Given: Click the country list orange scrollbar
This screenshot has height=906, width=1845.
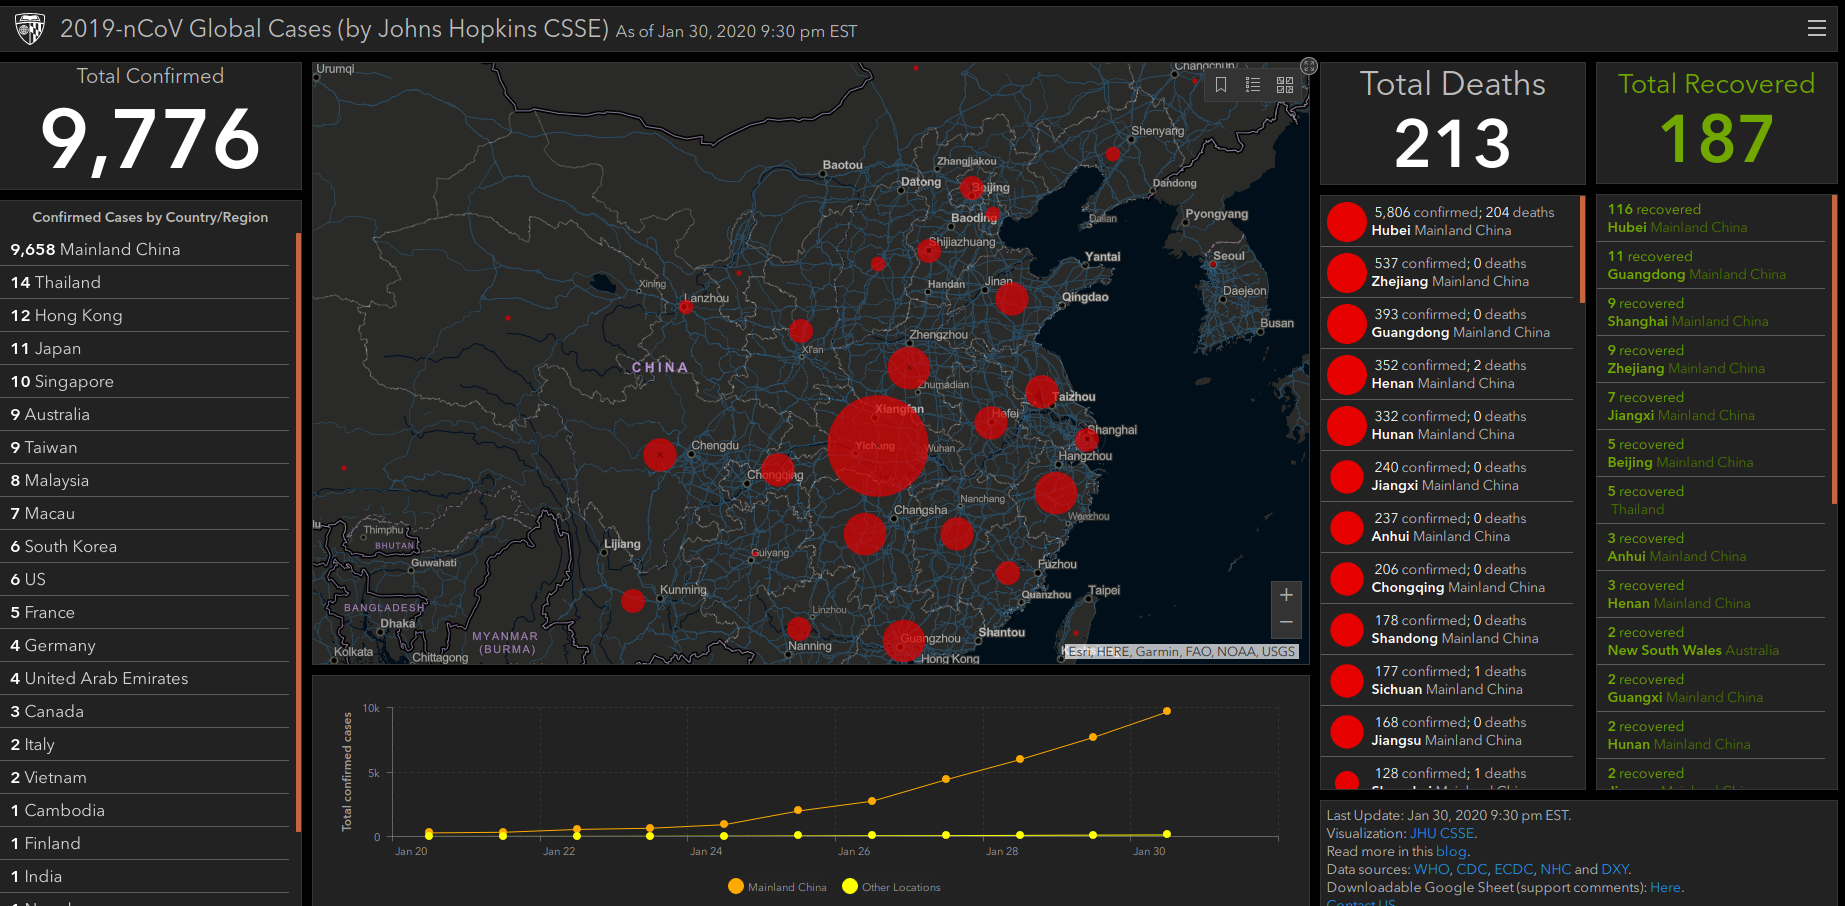Looking at the screenshot, I should 298,531.
